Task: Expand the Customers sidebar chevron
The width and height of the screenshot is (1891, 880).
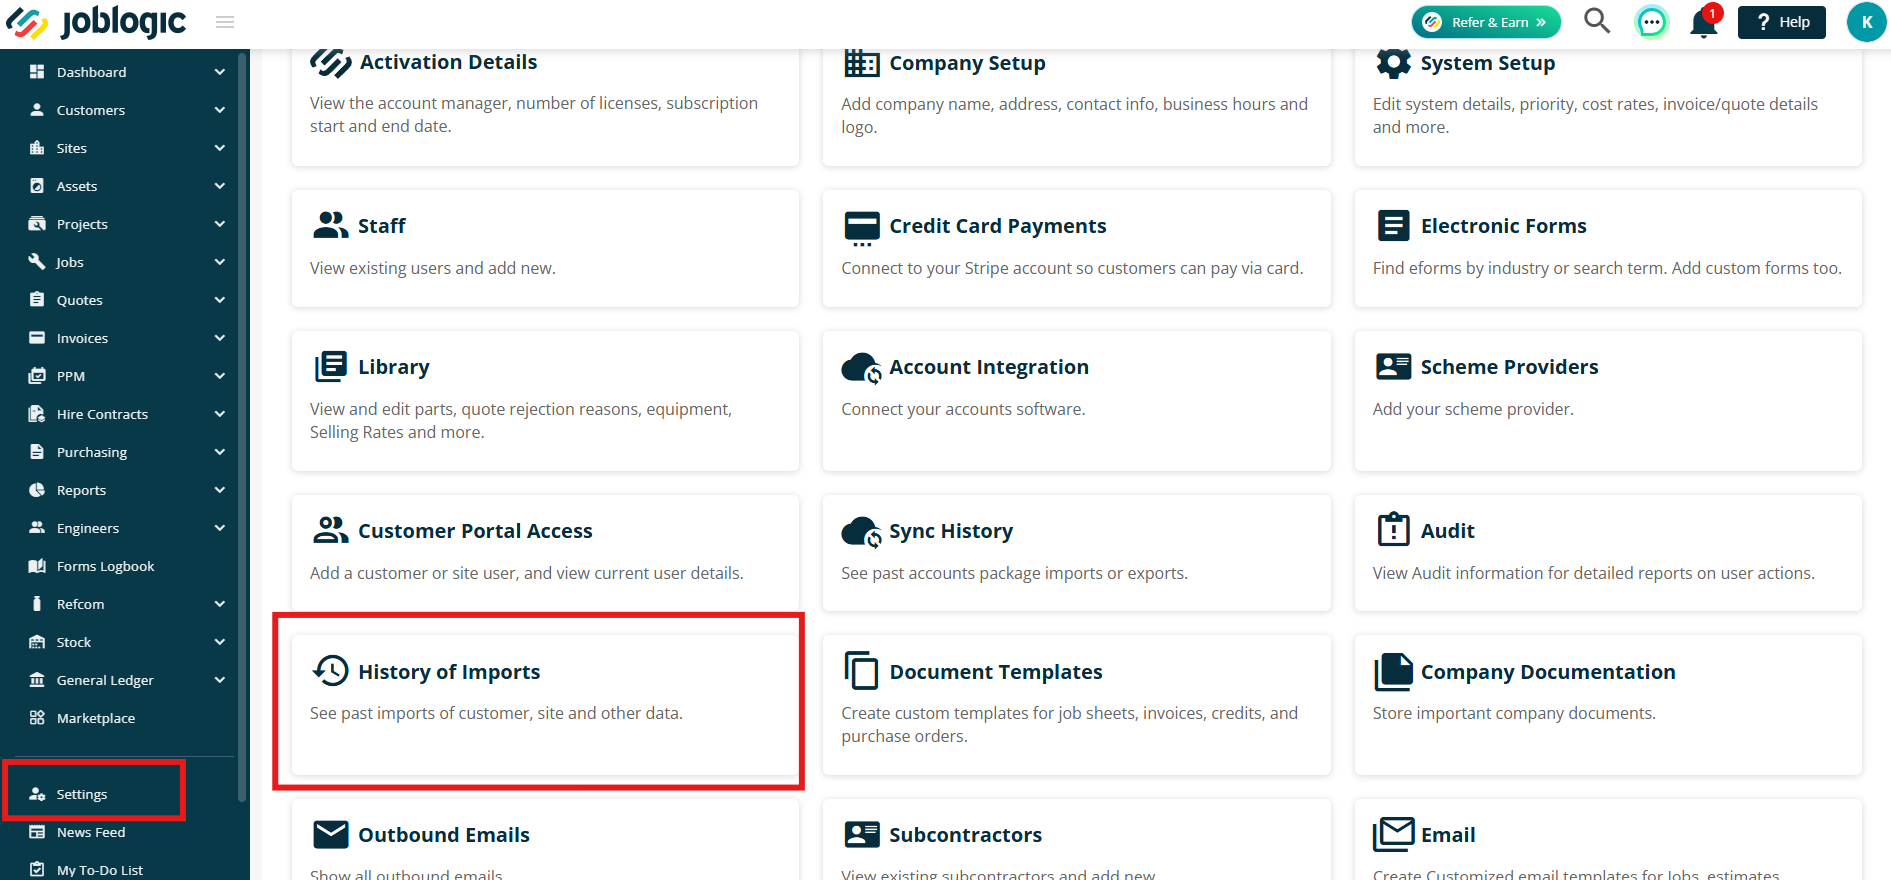Action: pos(220,110)
